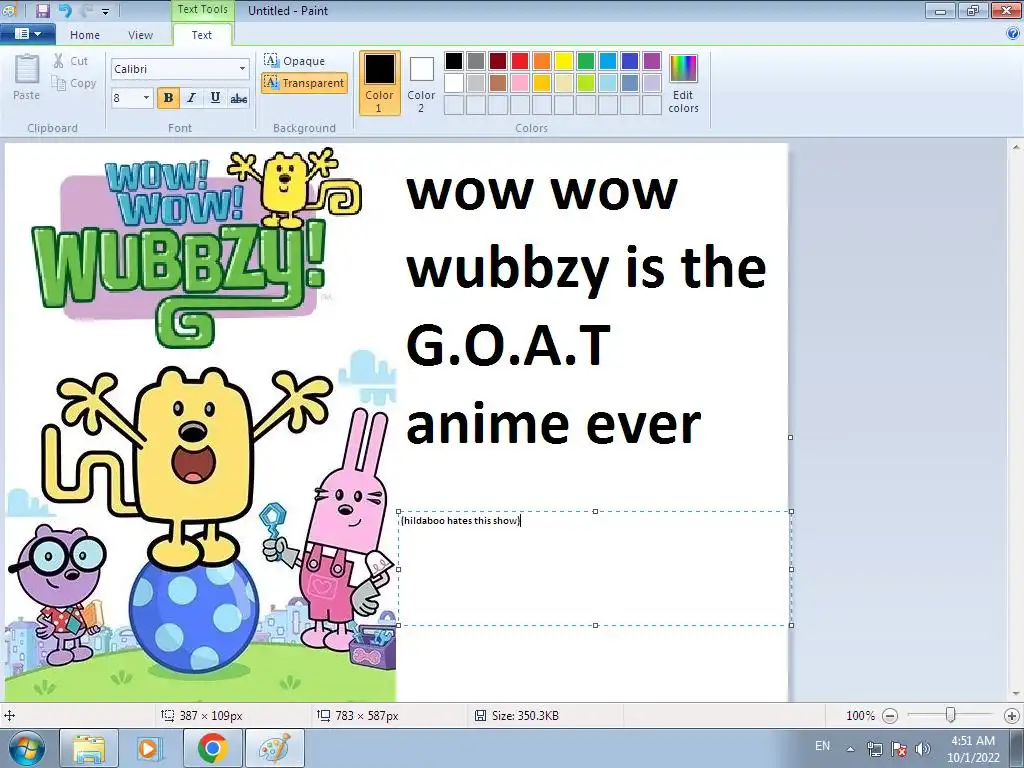The width and height of the screenshot is (1024, 768).
Task: Toggle Bold formatting
Action: (x=168, y=98)
